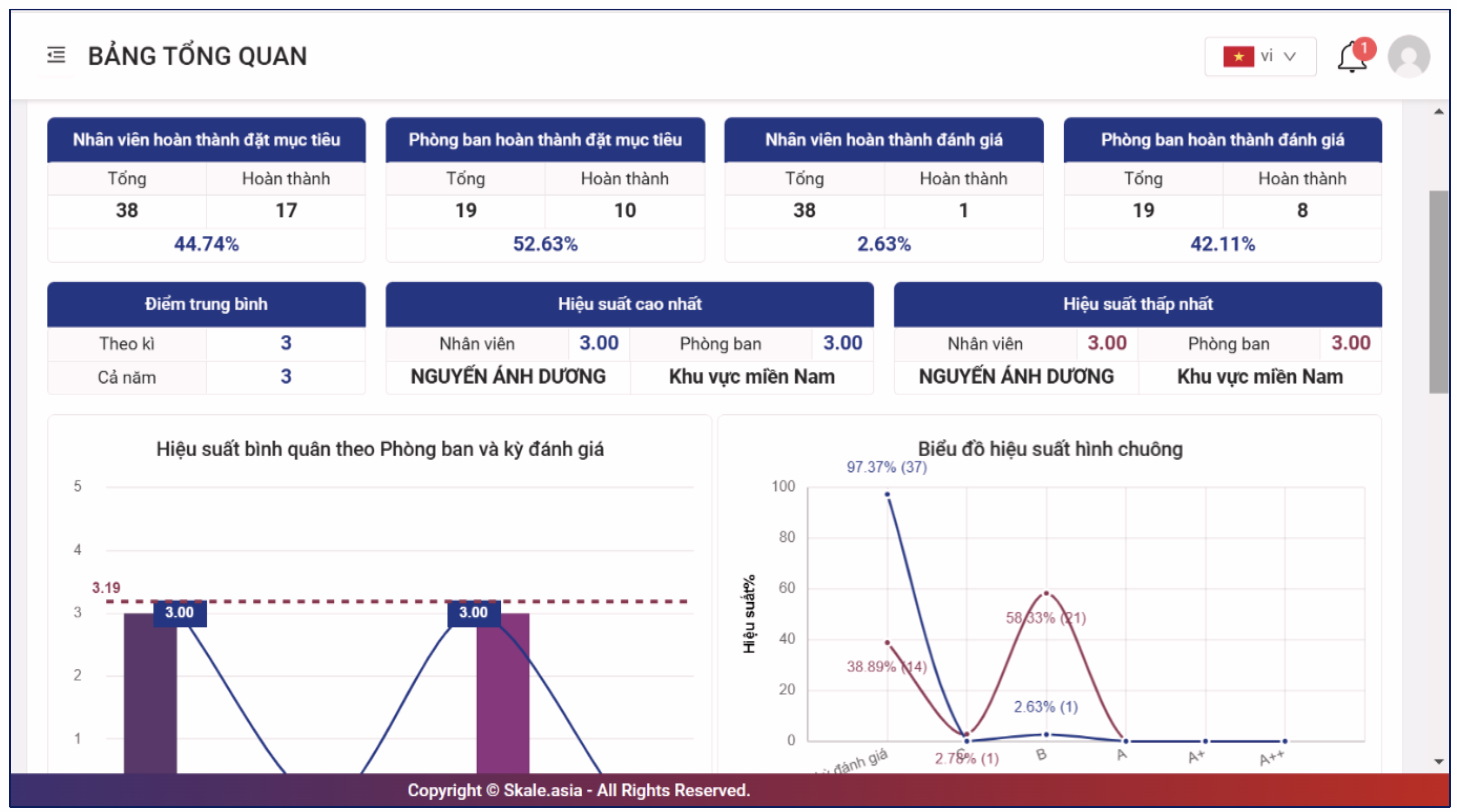The image size is (1457, 812).
Task: Select the 3.00 data label on first bar
Action: click(179, 612)
